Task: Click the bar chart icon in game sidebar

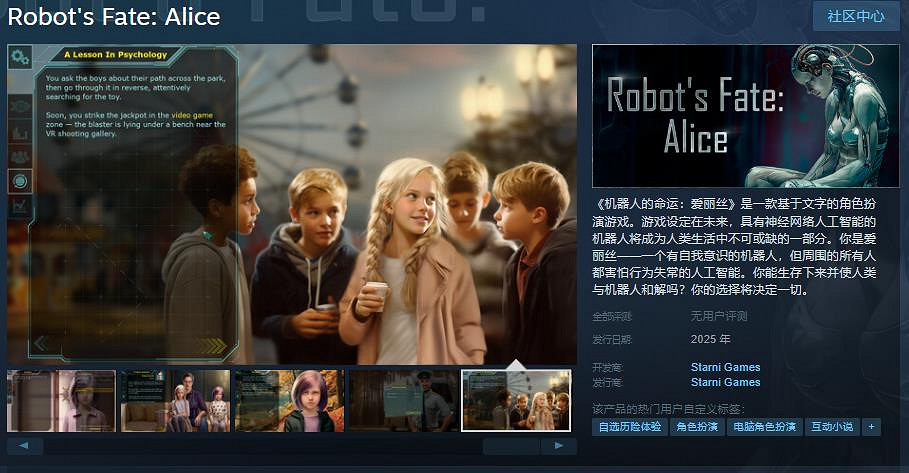Action: click(x=20, y=132)
